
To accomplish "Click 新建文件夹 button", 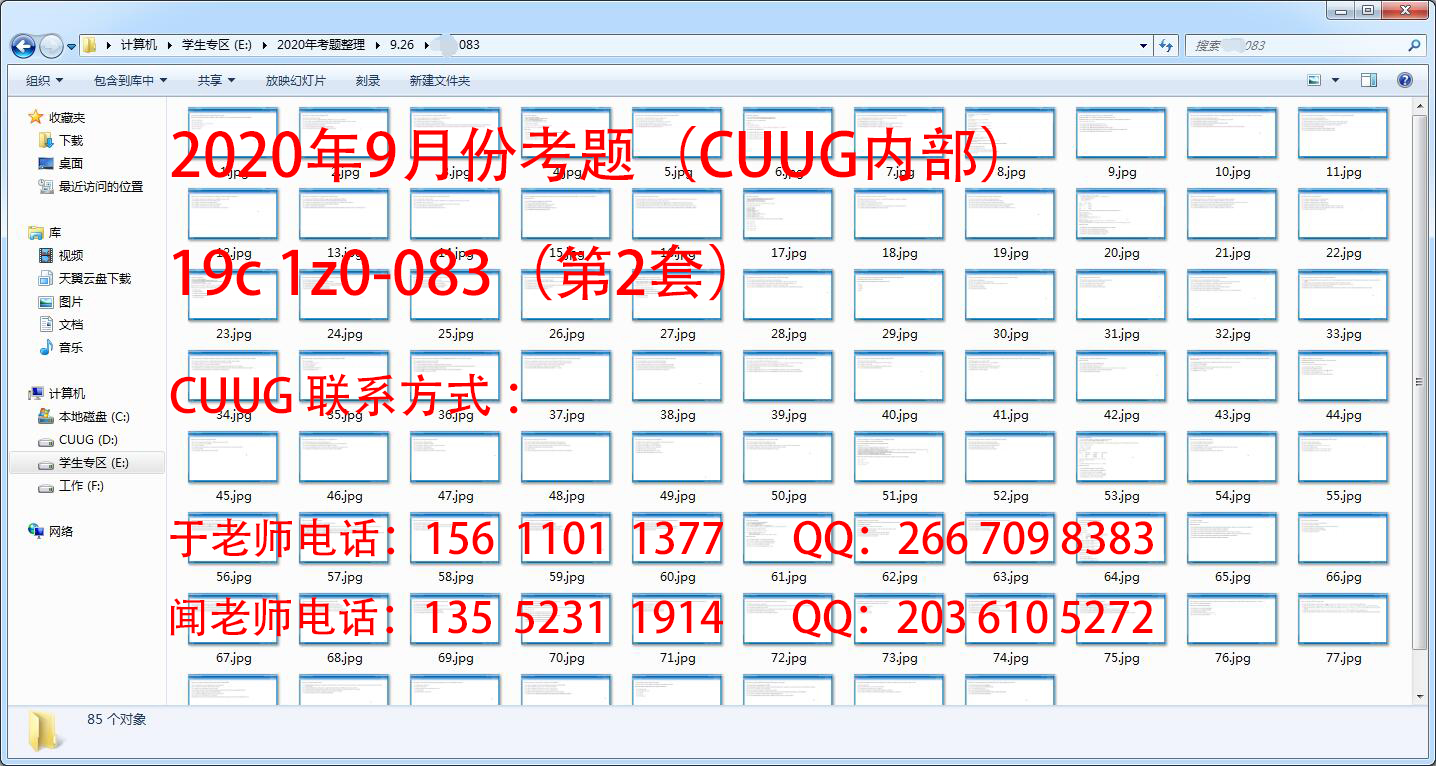I will [439, 80].
